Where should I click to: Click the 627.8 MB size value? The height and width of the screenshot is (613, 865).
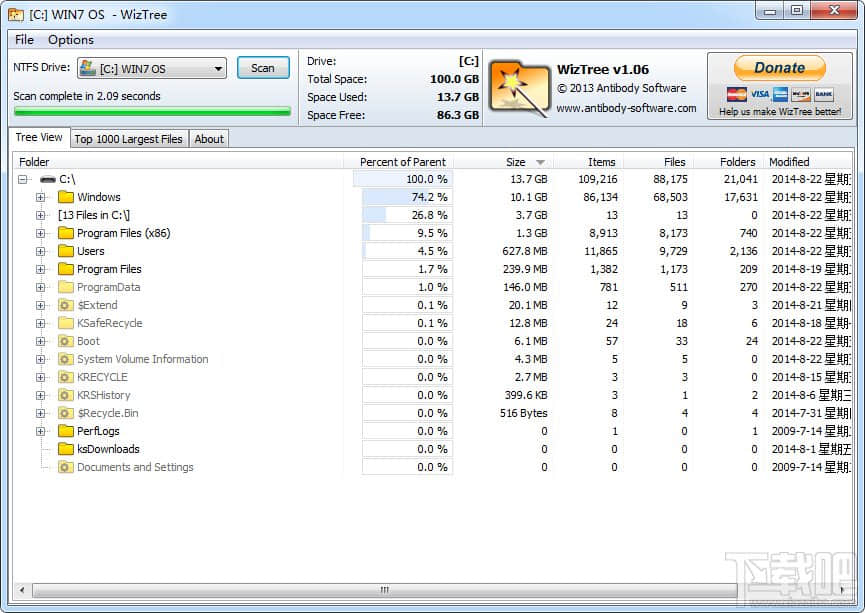[x=525, y=251]
